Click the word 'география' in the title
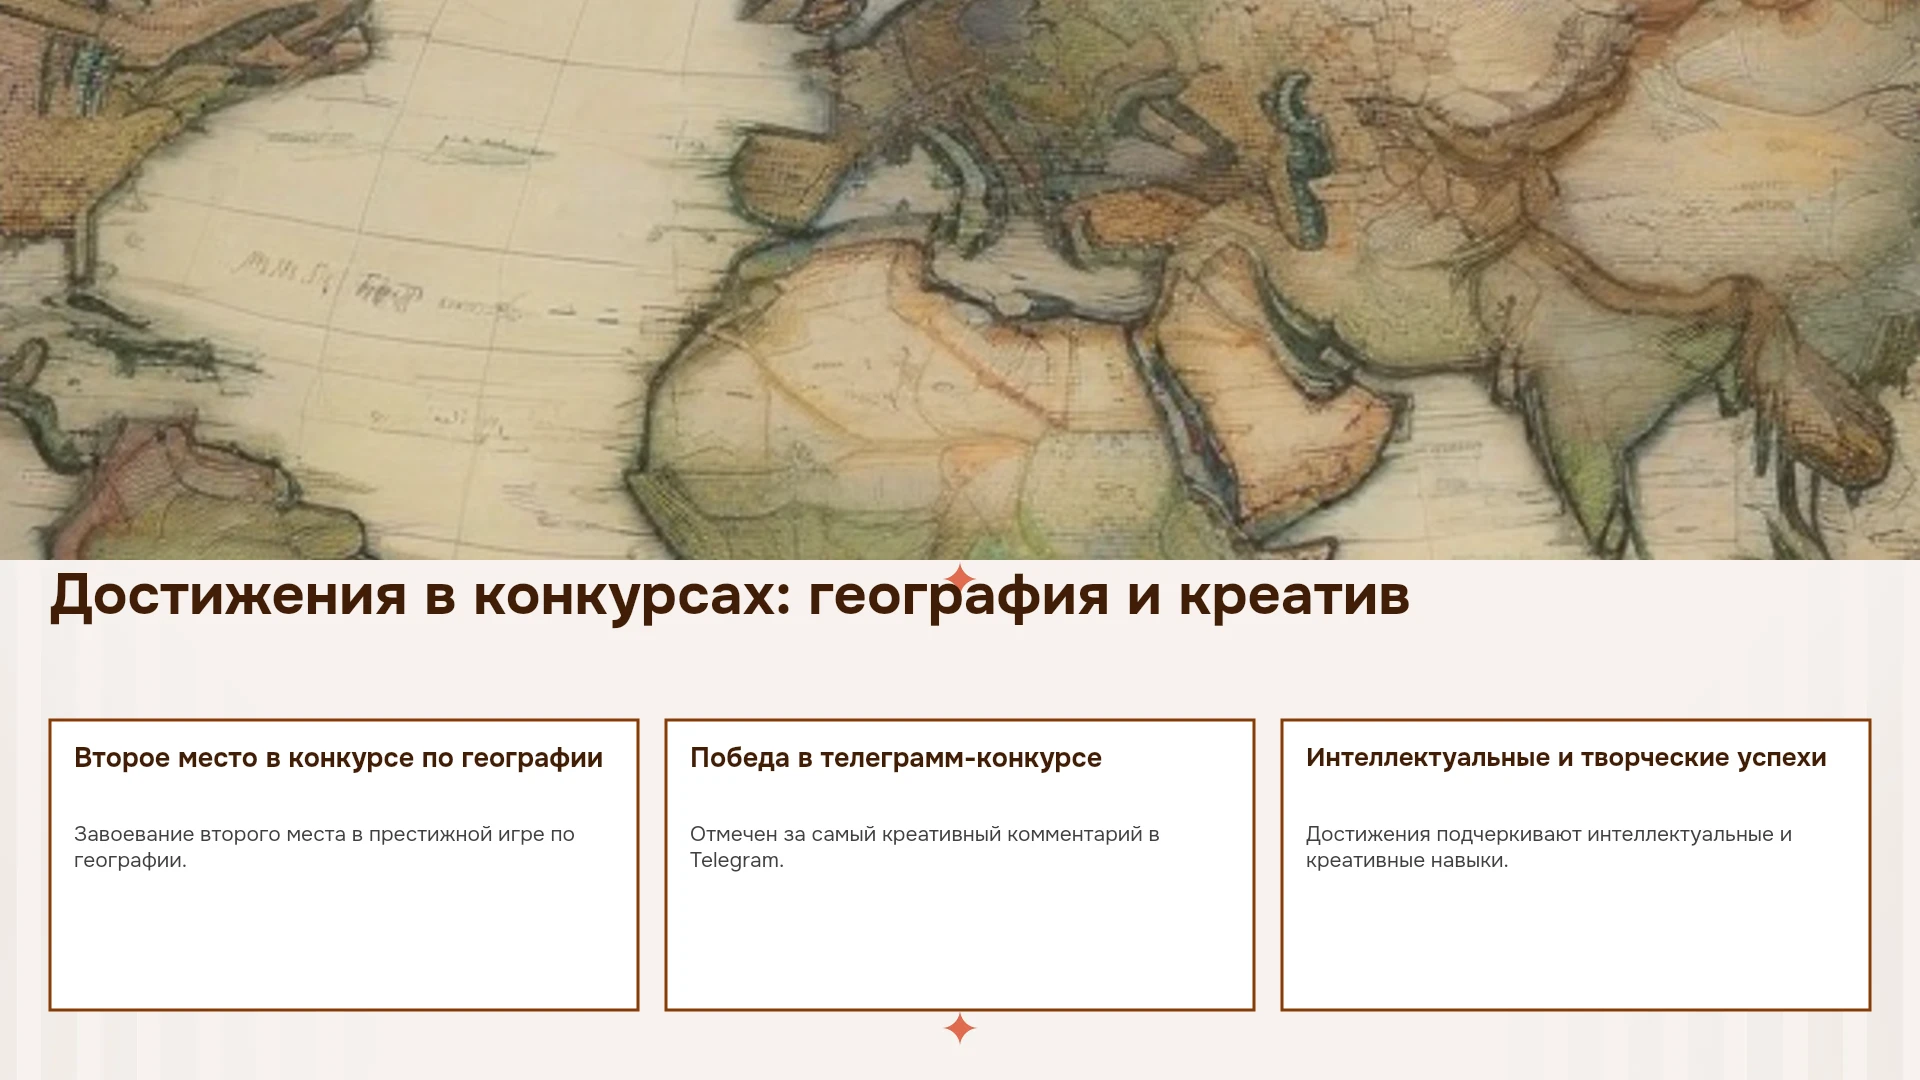1920x1080 pixels. coord(958,598)
